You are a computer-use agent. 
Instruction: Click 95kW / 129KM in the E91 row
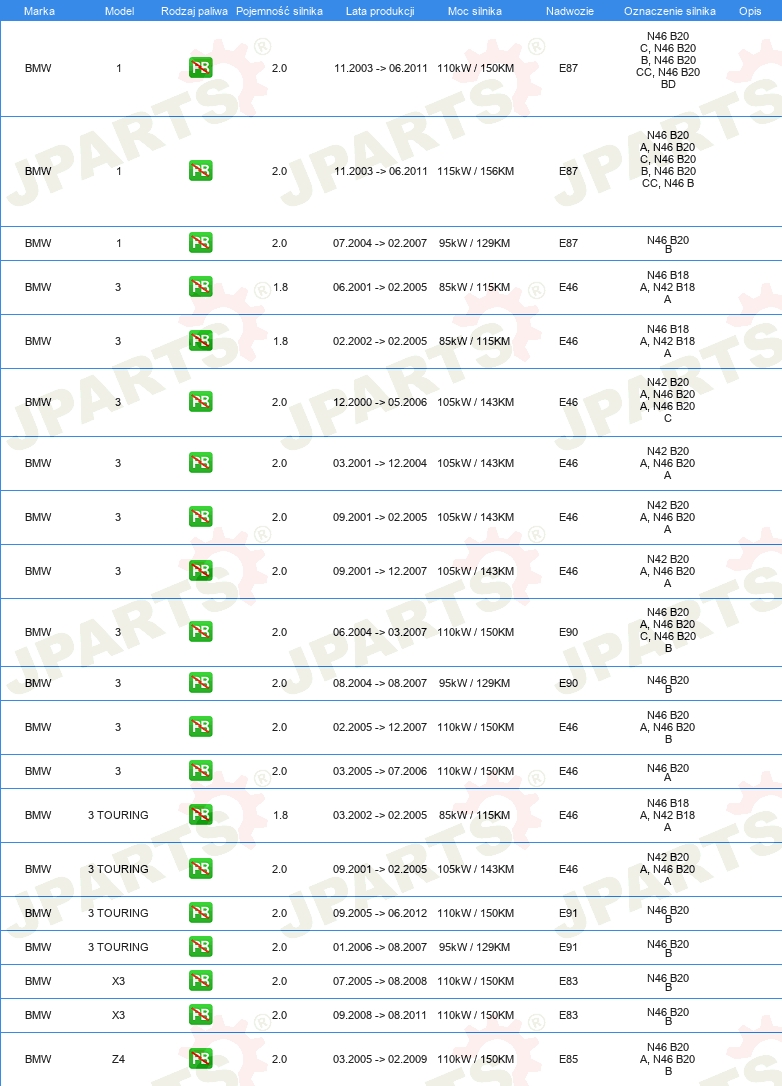(474, 947)
